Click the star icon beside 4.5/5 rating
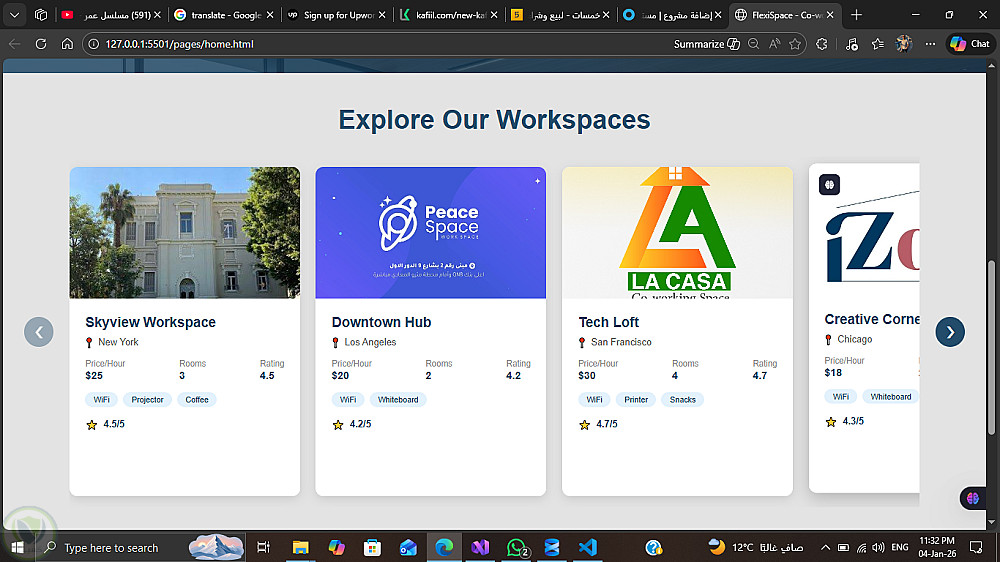Image resolution: width=1000 pixels, height=562 pixels. (91, 424)
